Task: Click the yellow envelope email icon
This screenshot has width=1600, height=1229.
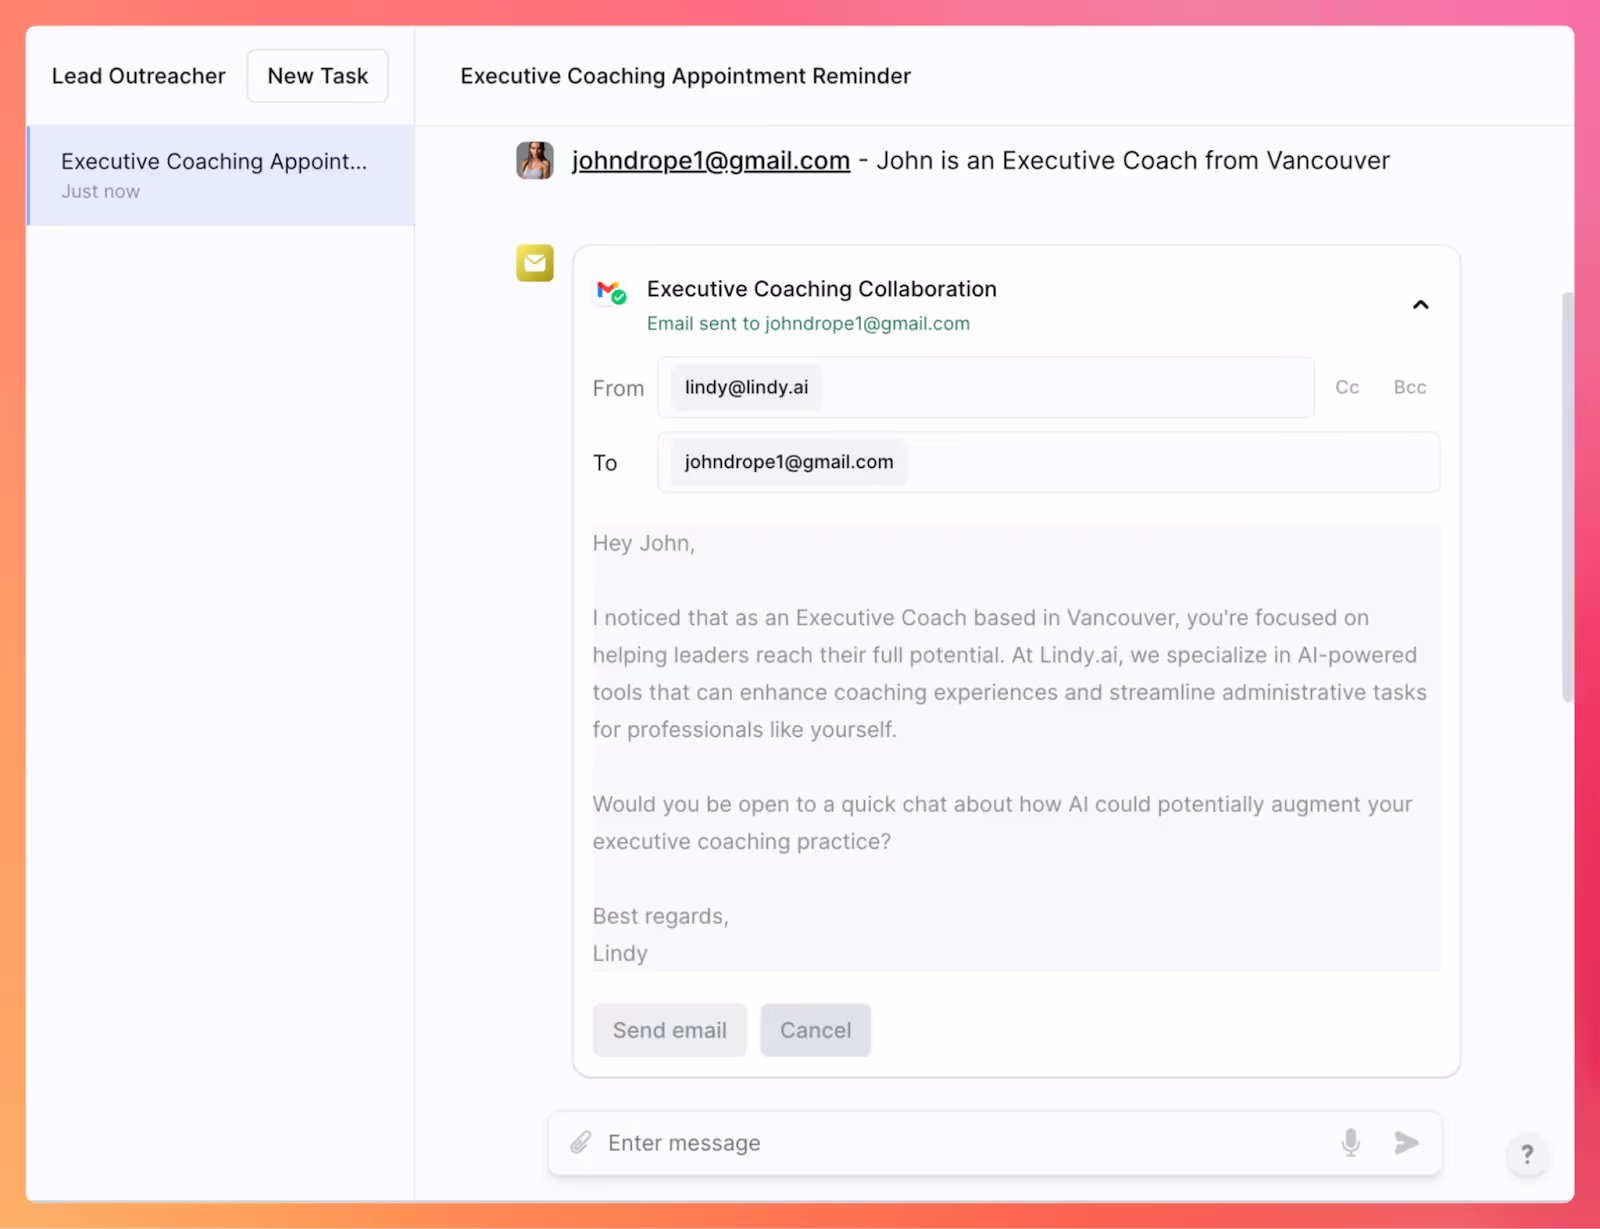Action: tap(535, 263)
